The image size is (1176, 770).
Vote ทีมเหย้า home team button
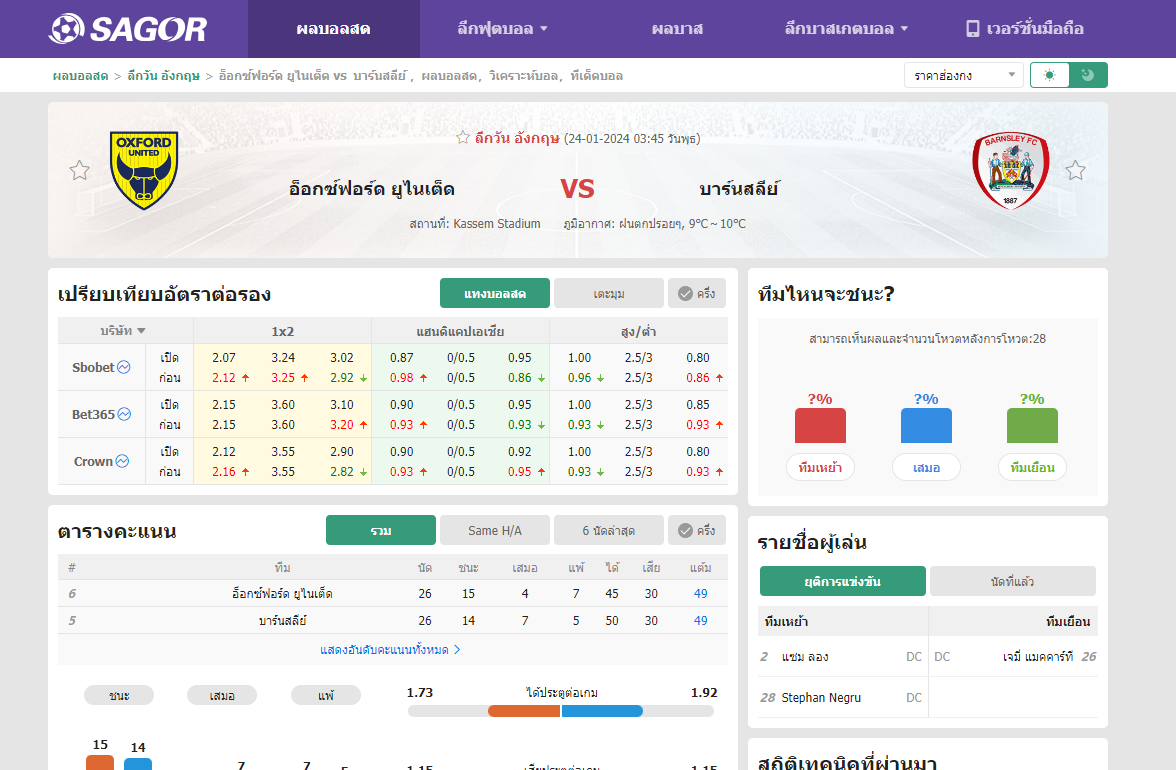tap(820, 467)
